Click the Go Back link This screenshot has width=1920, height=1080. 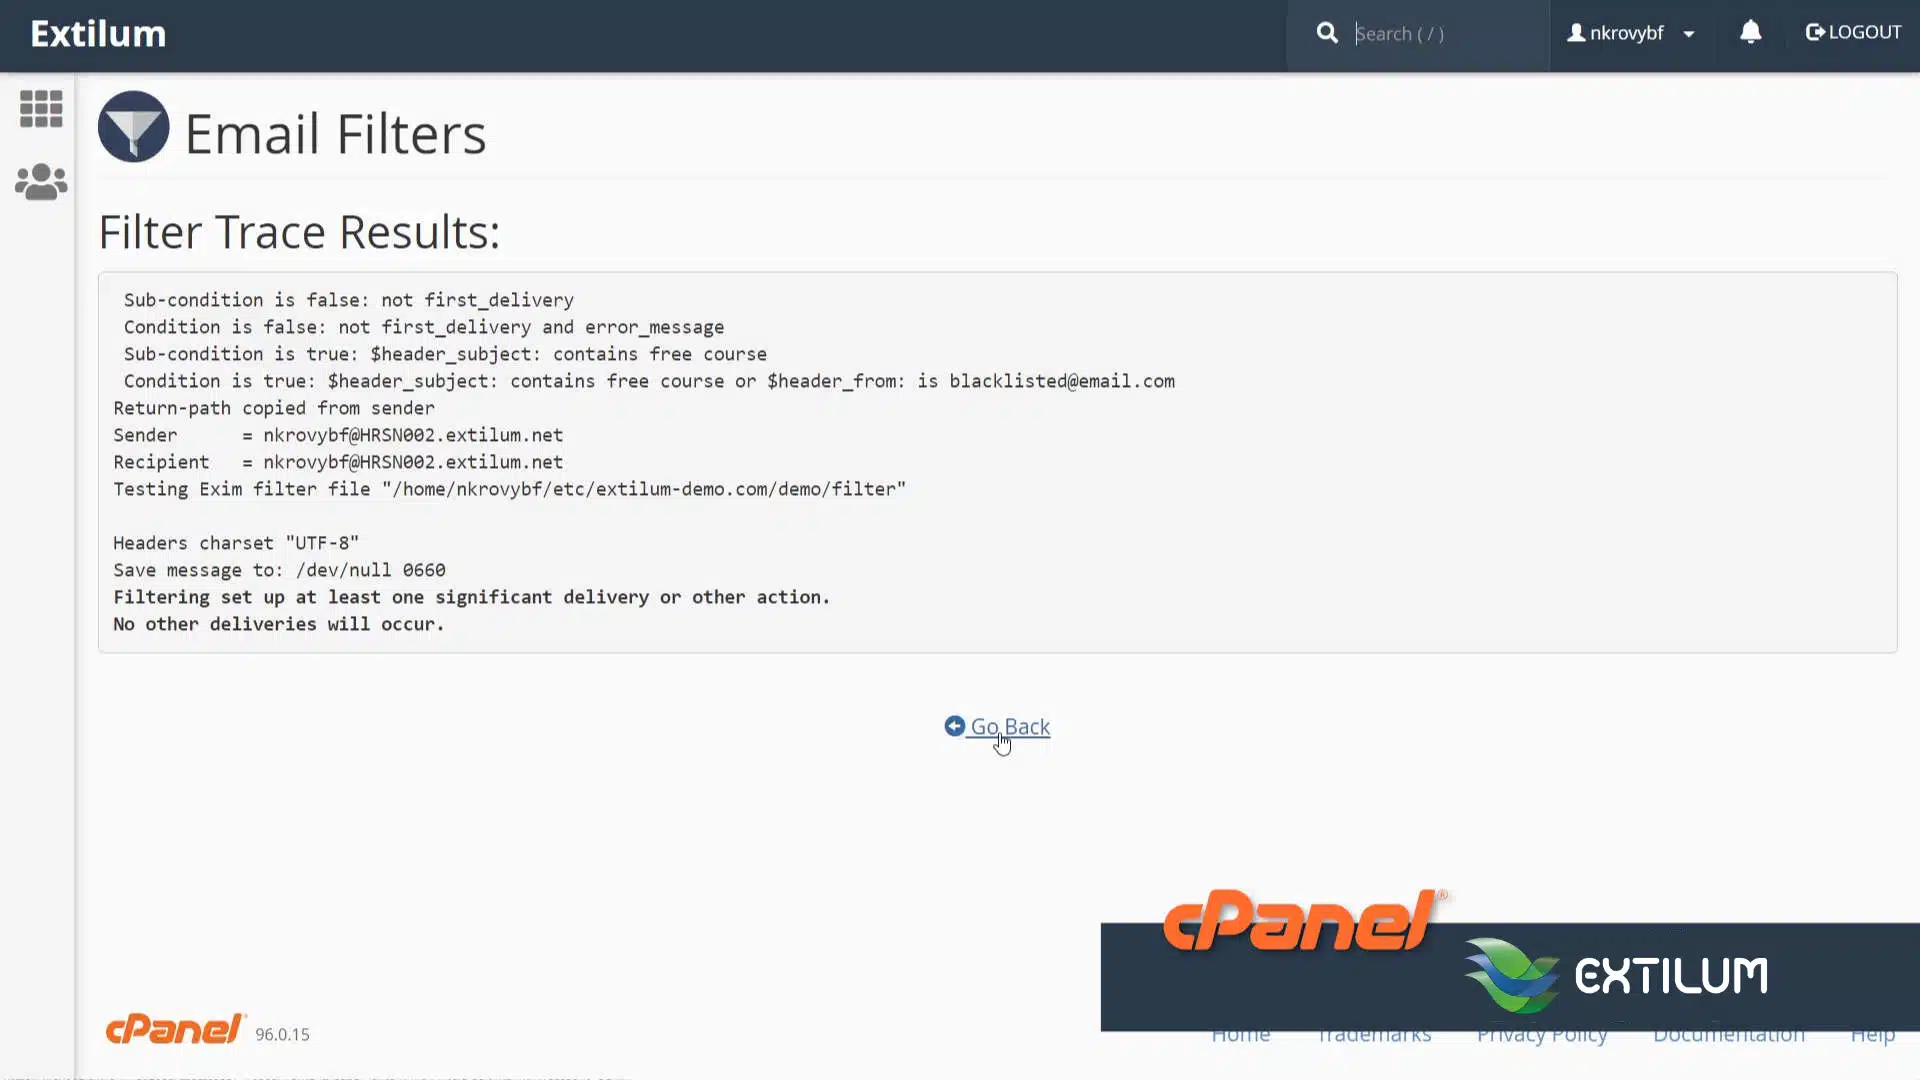(x=997, y=727)
